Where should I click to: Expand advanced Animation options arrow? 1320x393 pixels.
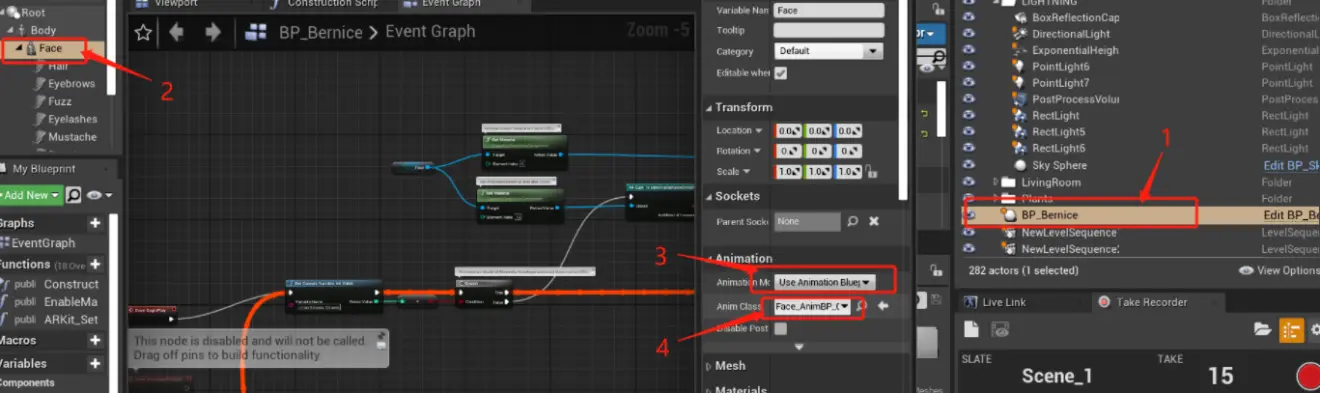[798, 347]
